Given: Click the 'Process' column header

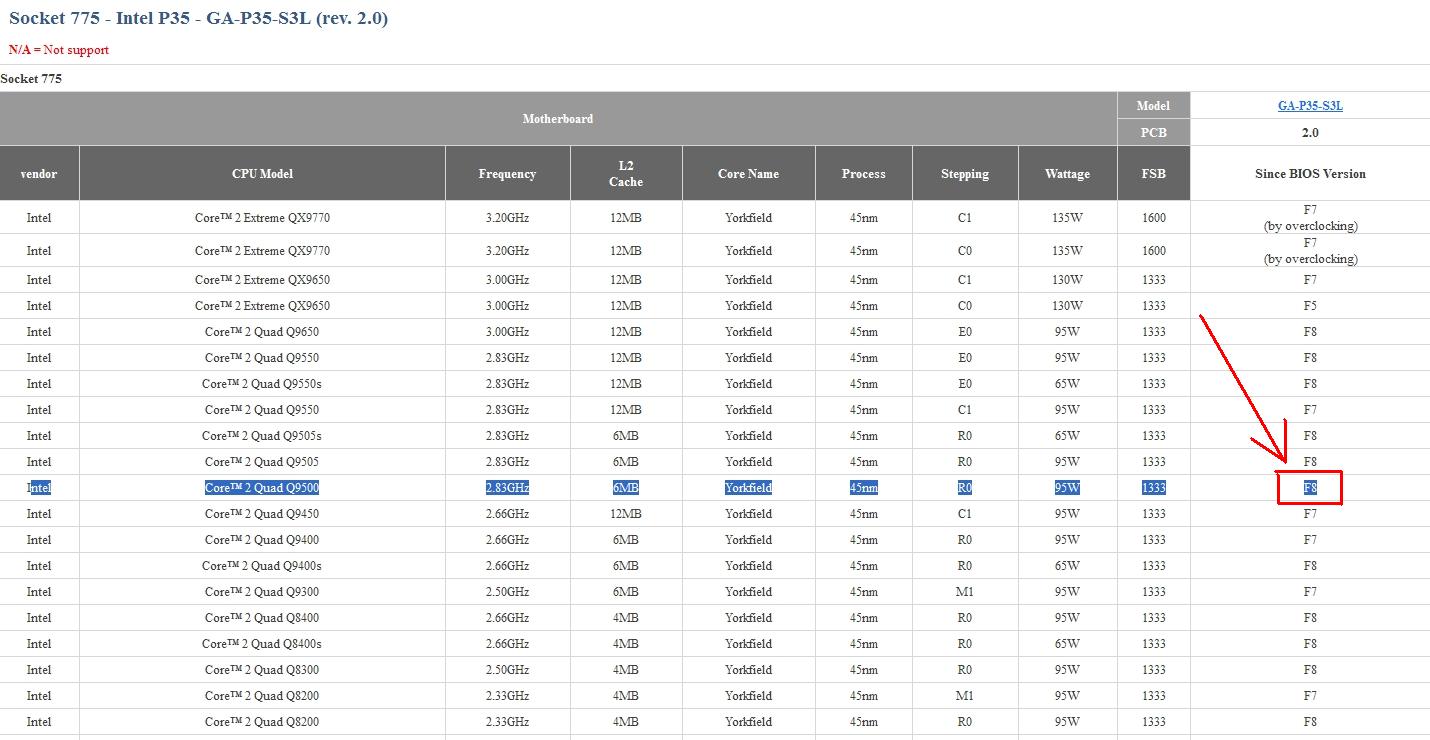Looking at the screenshot, I should click(864, 174).
